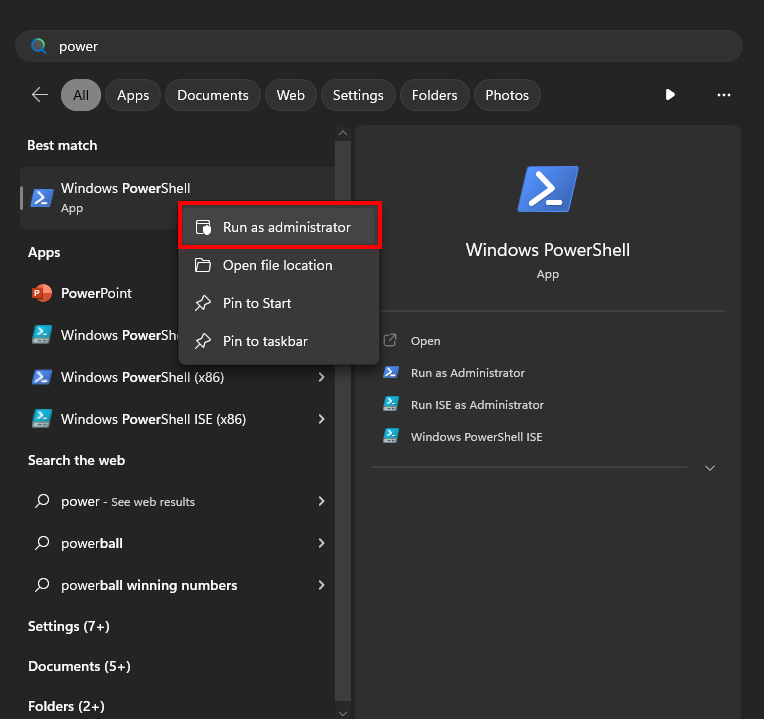Click the search icon beside 'power' web result
This screenshot has width=764, height=719.
click(x=42, y=501)
